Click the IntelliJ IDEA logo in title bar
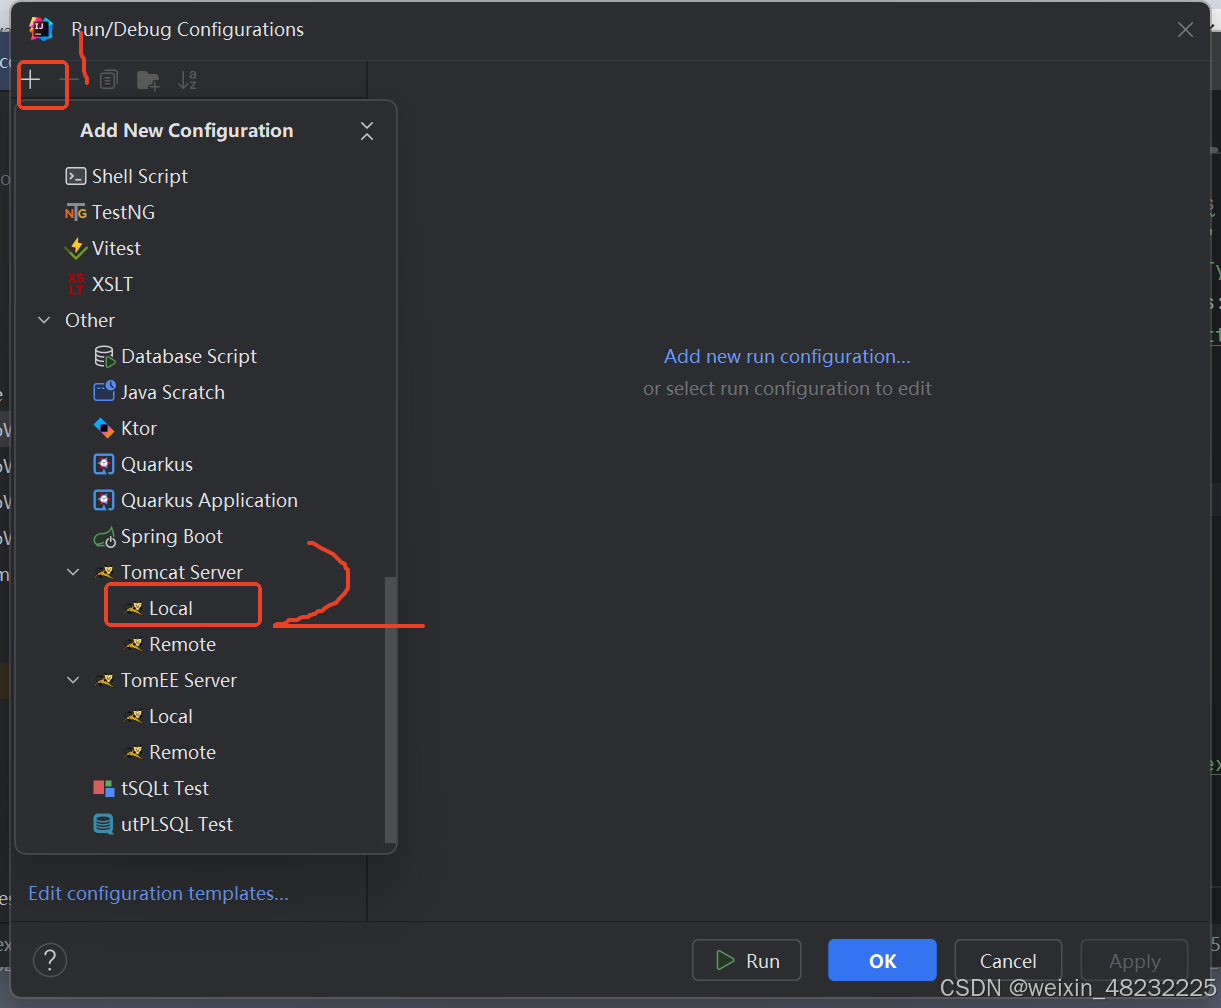Screen dimensions: 1221x1008 coord(40,29)
